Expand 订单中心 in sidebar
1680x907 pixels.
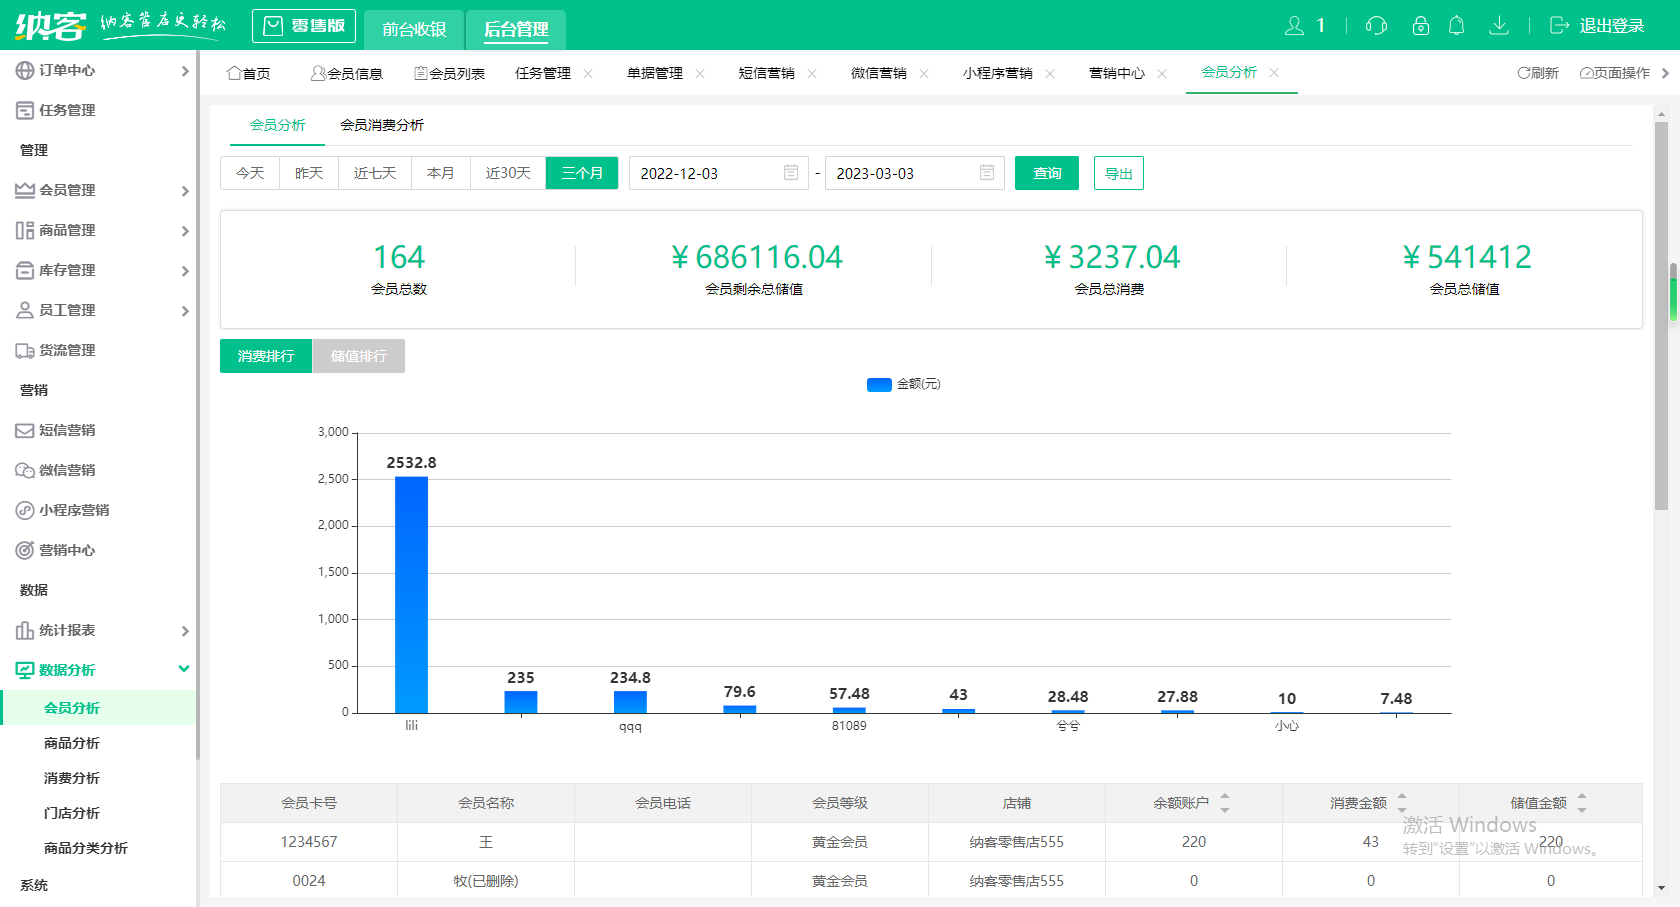tap(98, 70)
